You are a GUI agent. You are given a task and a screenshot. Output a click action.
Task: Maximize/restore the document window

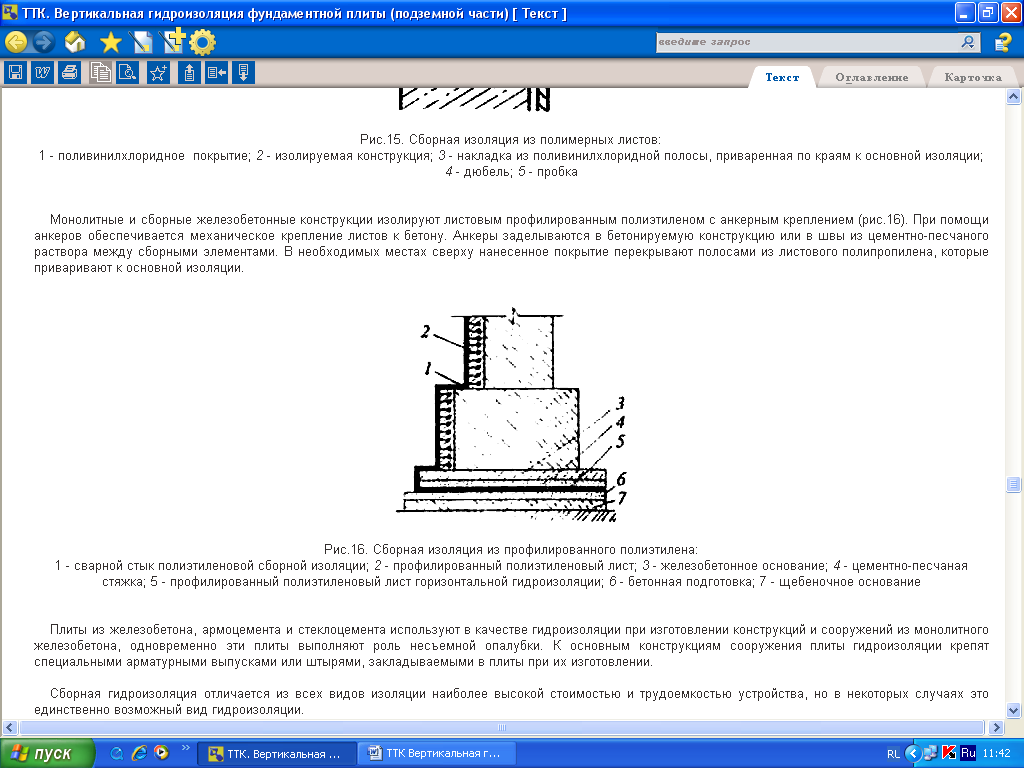tap(988, 12)
